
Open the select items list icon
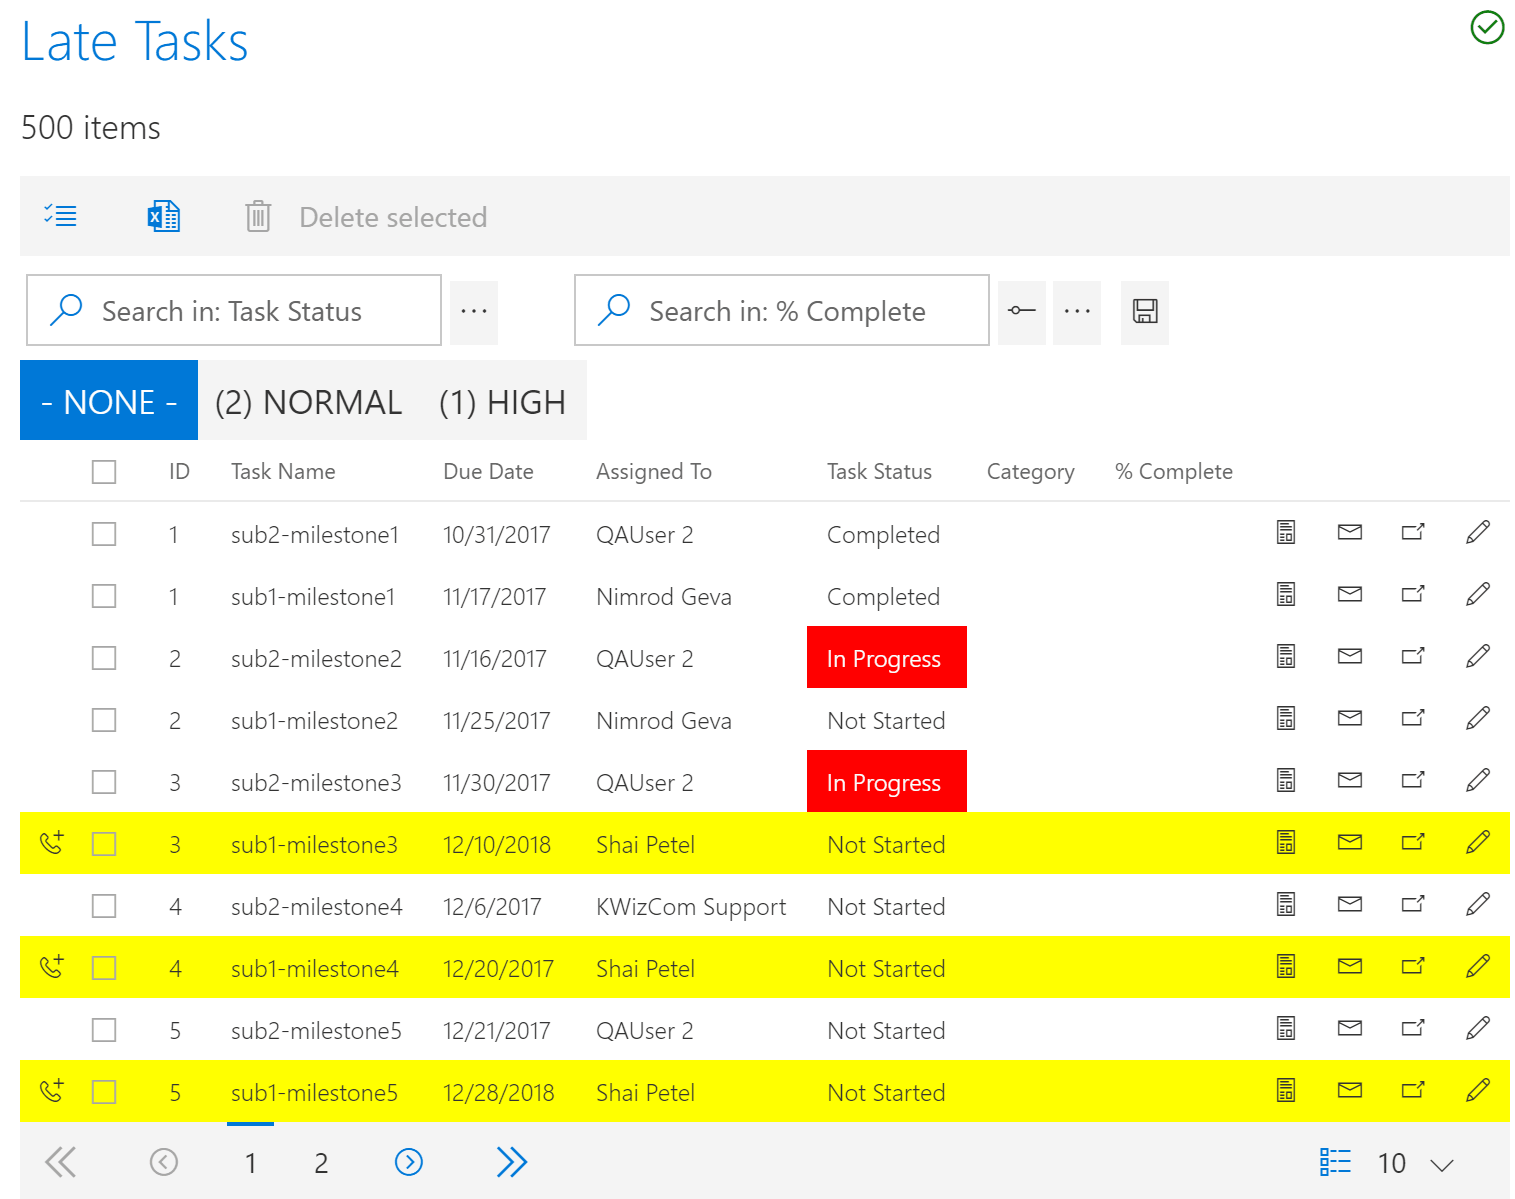tap(60, 216)
